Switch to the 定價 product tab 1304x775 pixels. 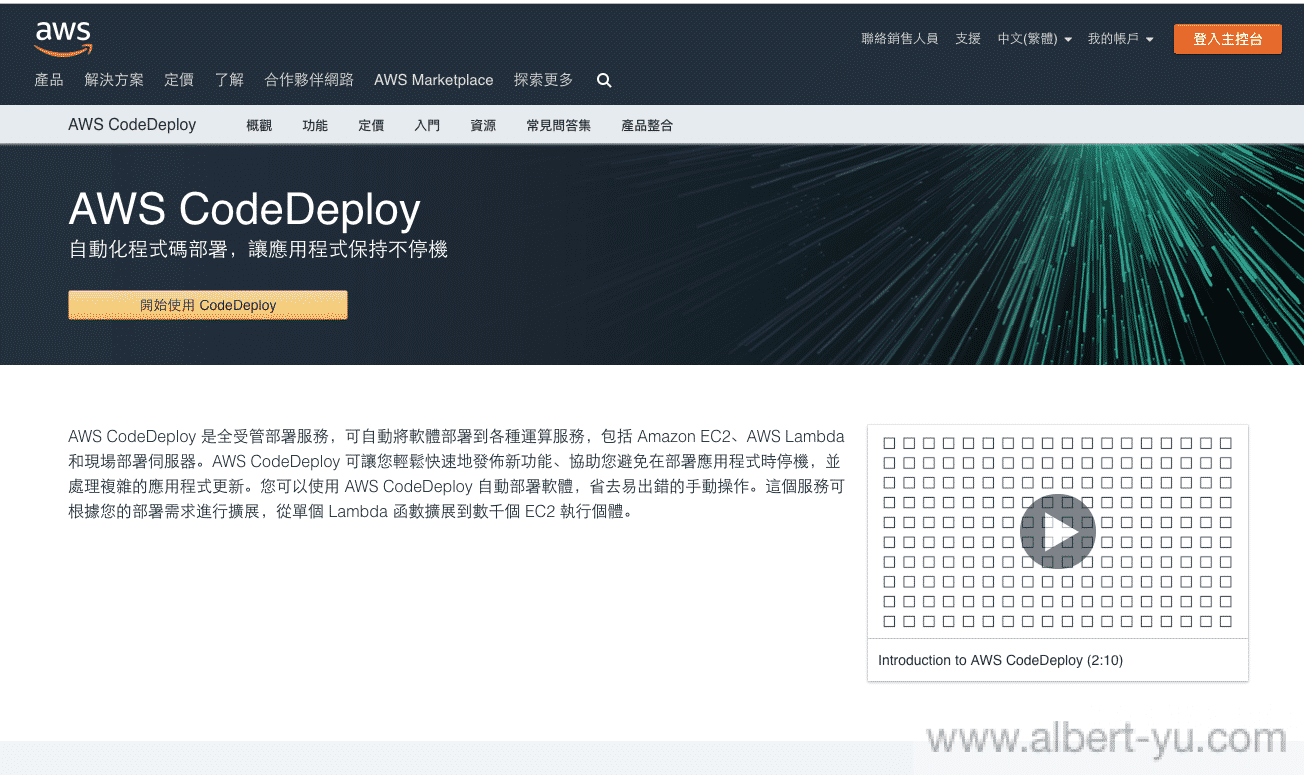click(x=371, y=126)
